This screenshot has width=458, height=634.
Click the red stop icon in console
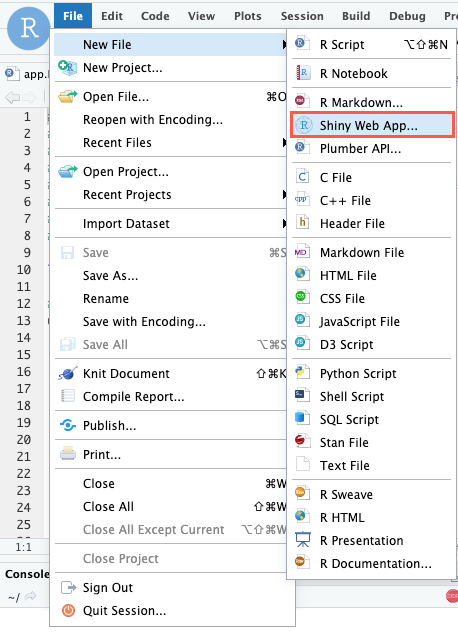(x=452, y=596)
